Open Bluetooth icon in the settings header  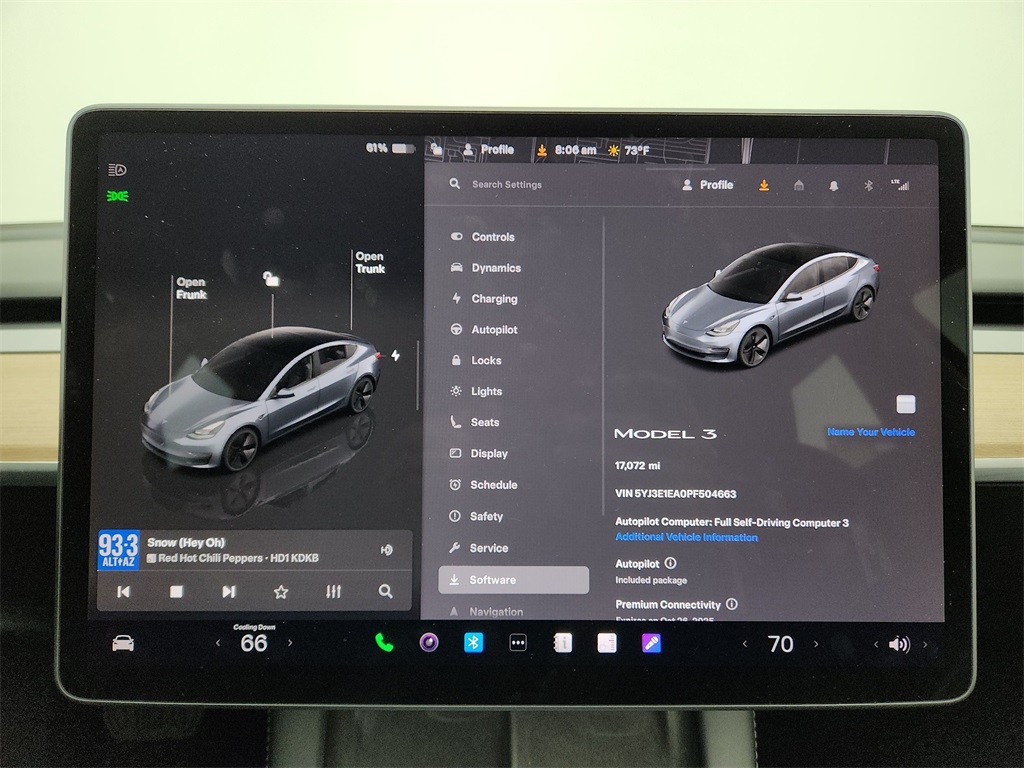click(868, 186)
